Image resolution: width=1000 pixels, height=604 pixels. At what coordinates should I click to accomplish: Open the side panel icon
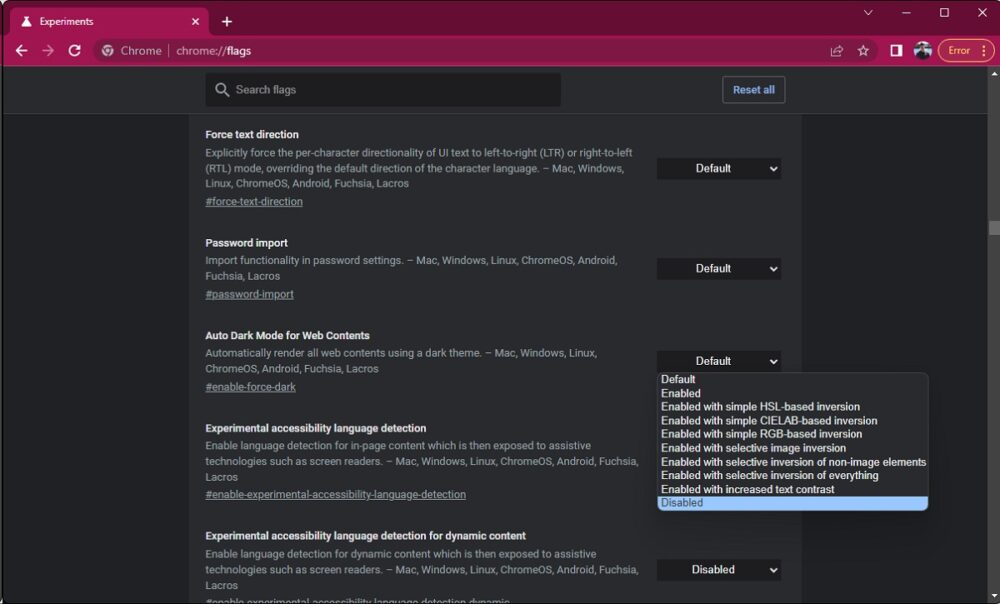coord(896,51)
